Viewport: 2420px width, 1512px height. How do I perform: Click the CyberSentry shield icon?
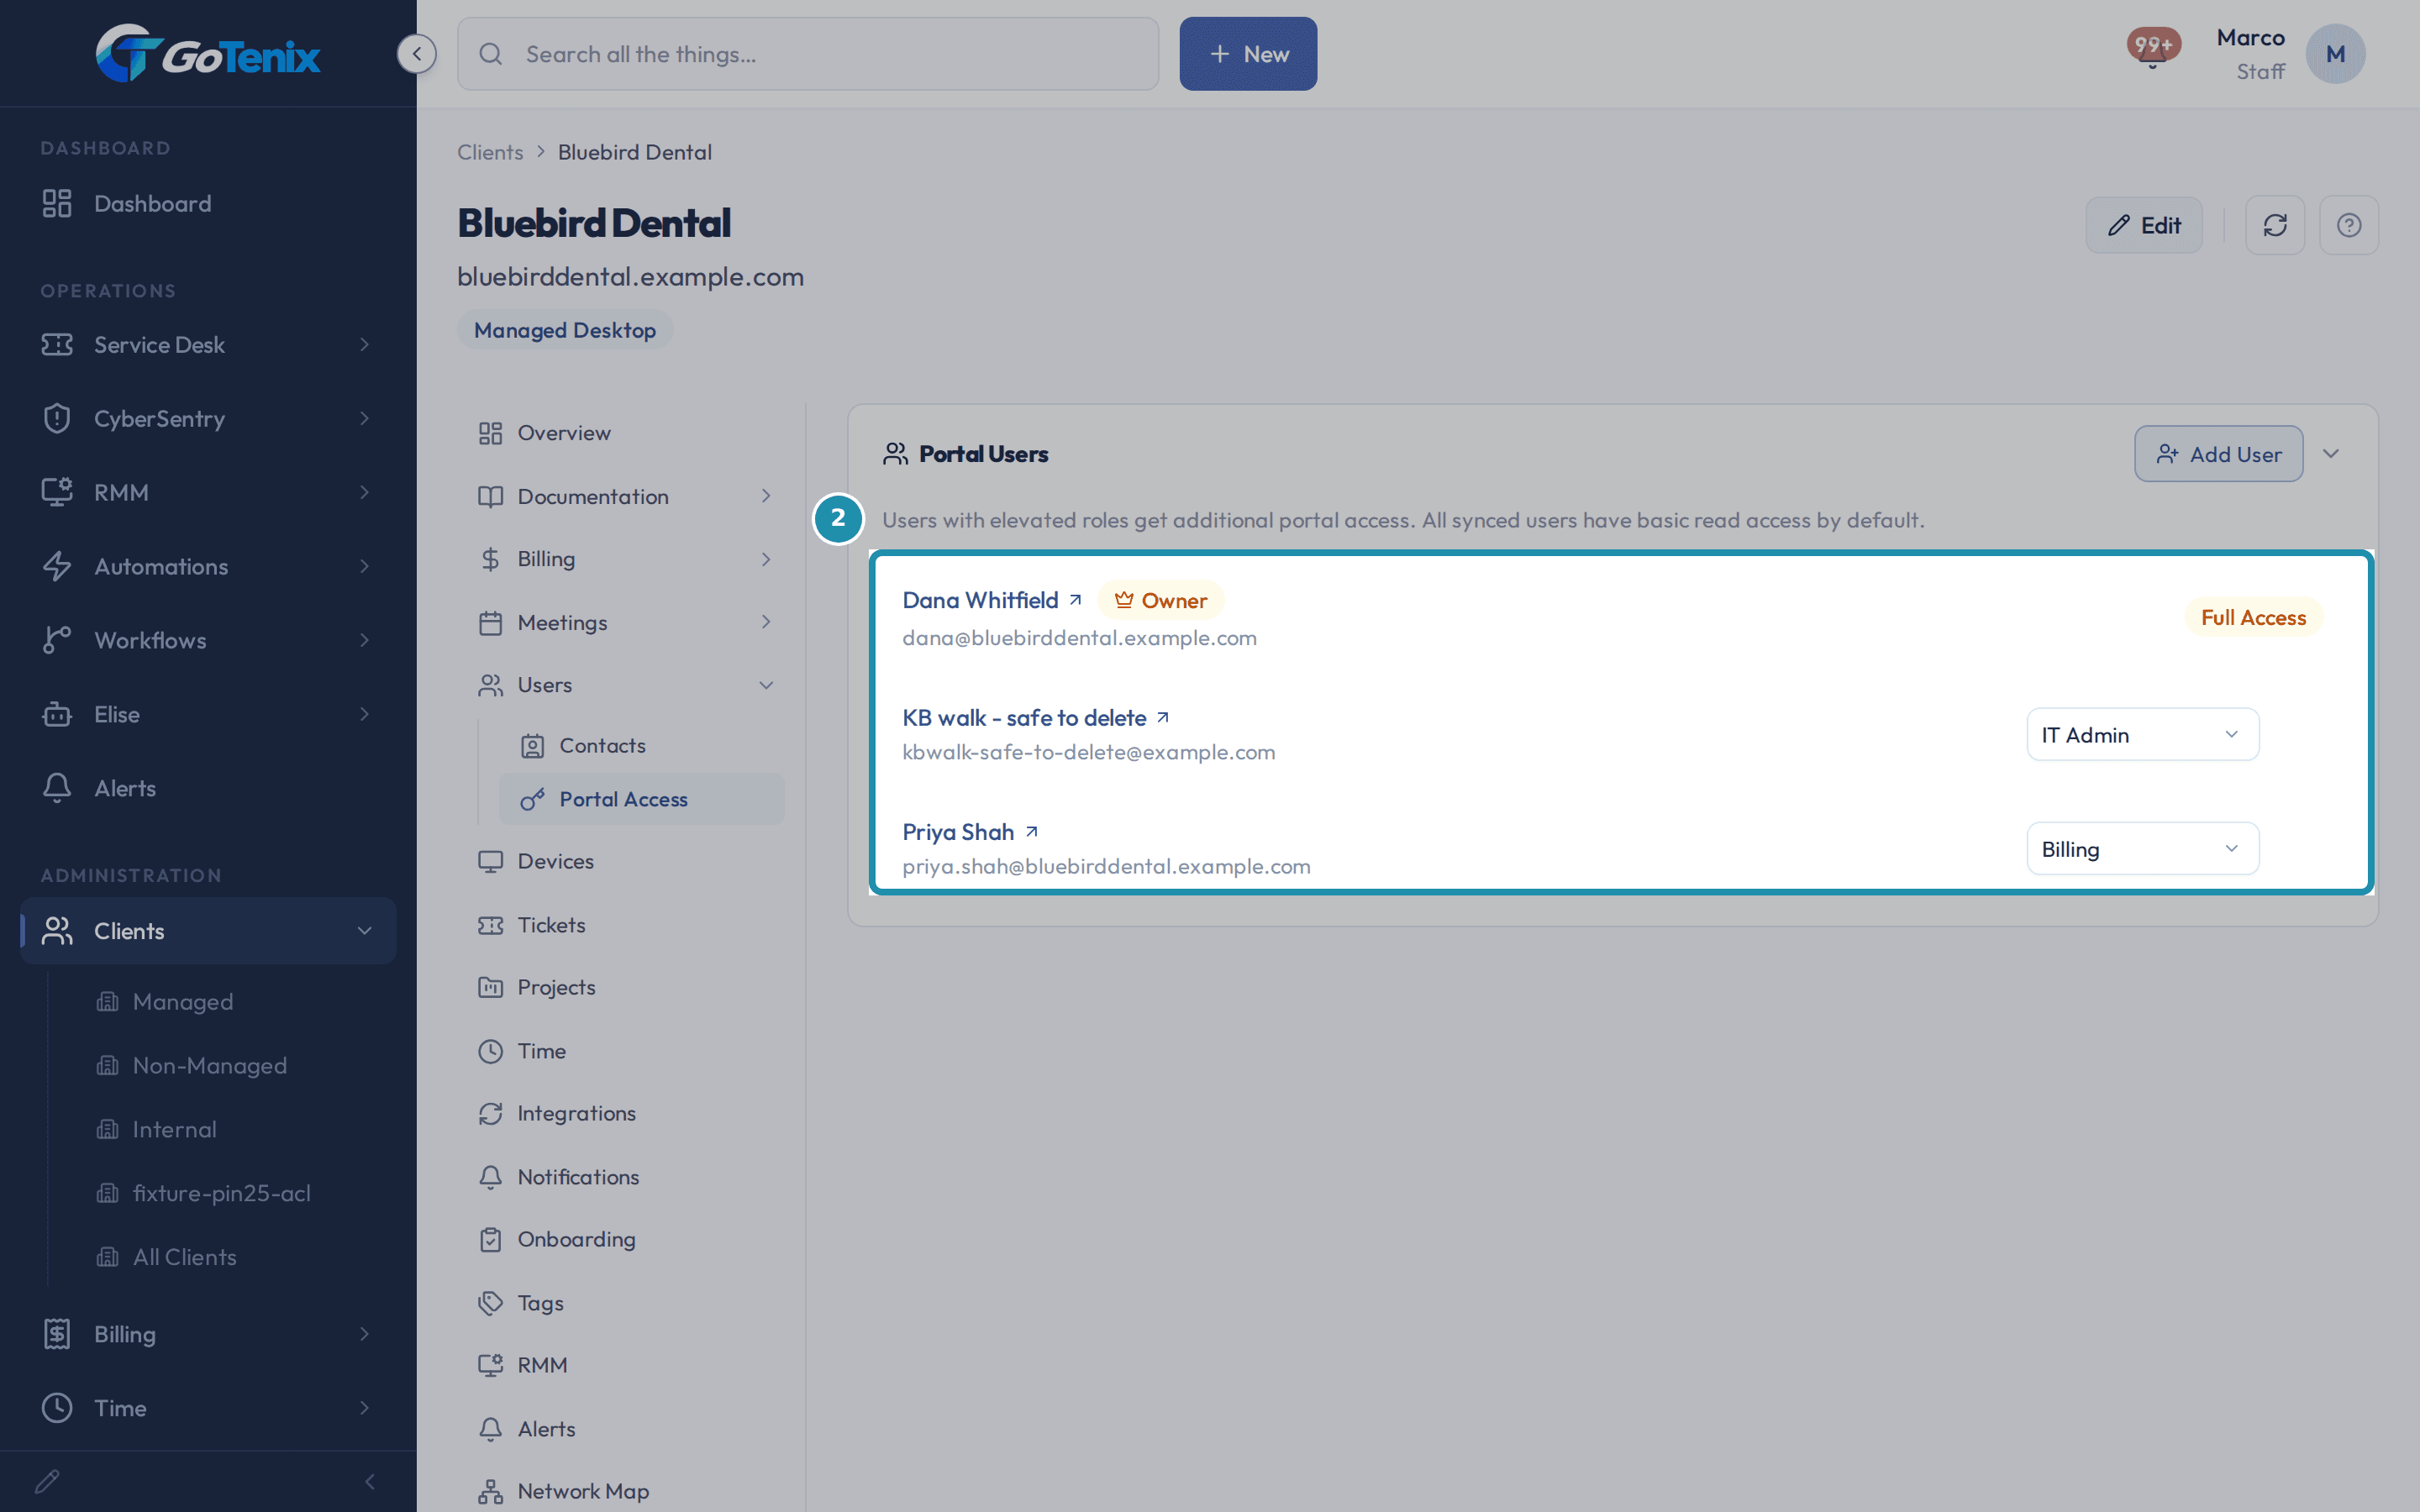[x=57, y=418]
